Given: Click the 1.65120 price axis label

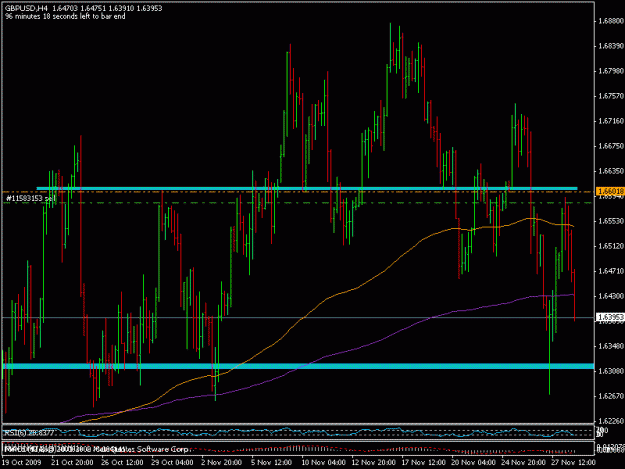Looking at the screenshot, I should tap(611, 246).
